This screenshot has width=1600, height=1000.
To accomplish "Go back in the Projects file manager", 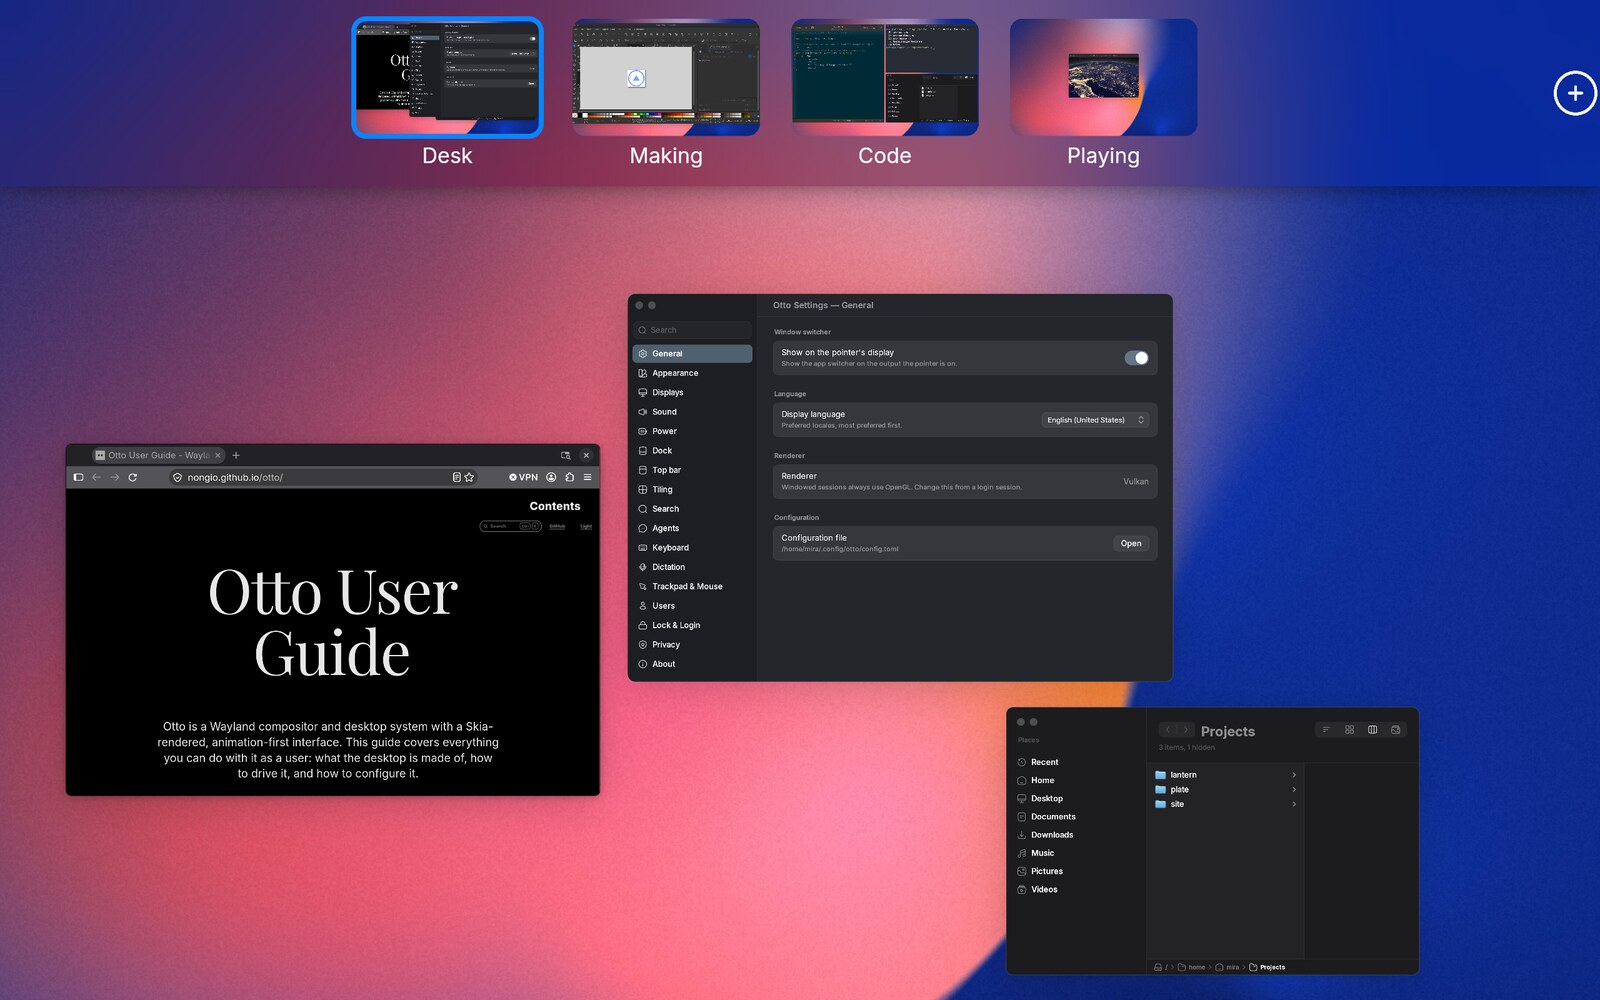I will [x=1167, y=730].
